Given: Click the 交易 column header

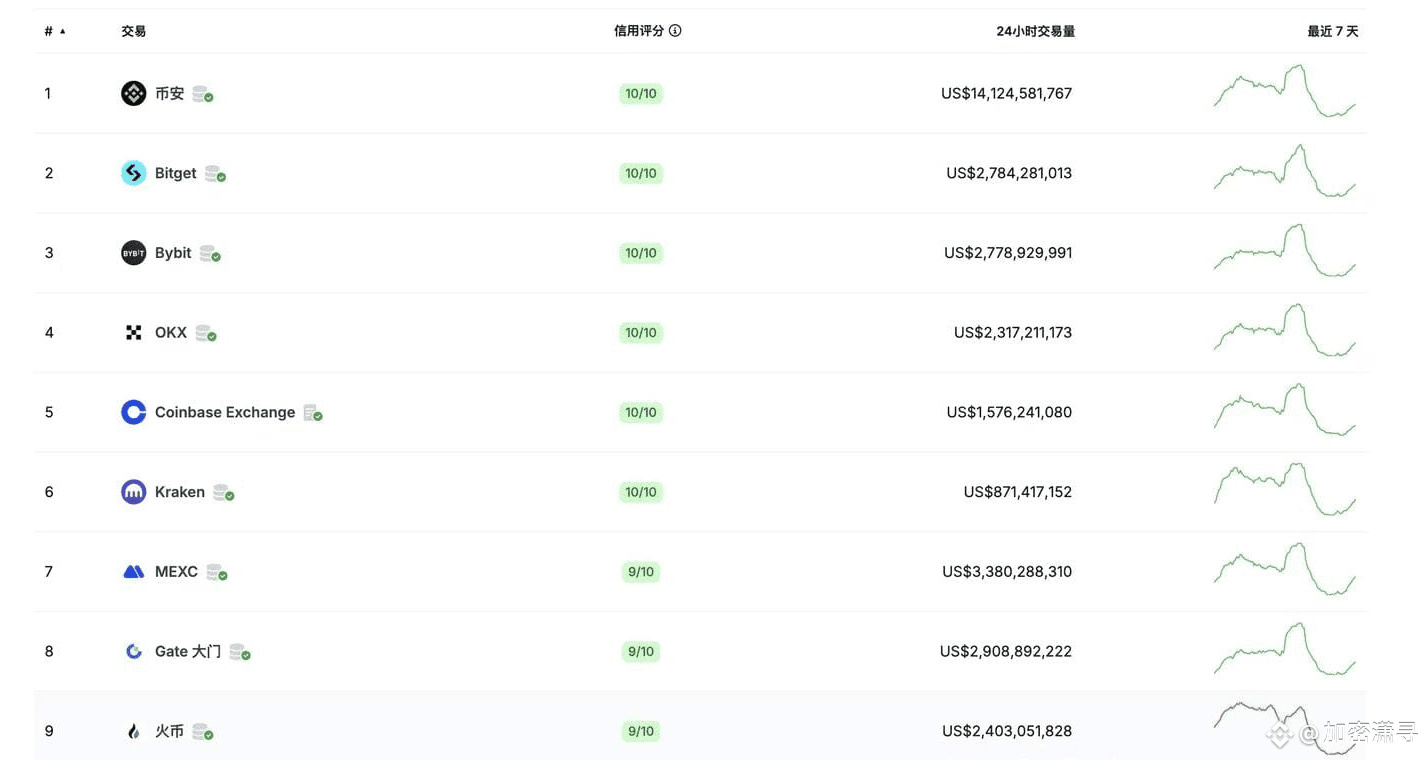Looking at the screenshot, I should click(133, 31).
